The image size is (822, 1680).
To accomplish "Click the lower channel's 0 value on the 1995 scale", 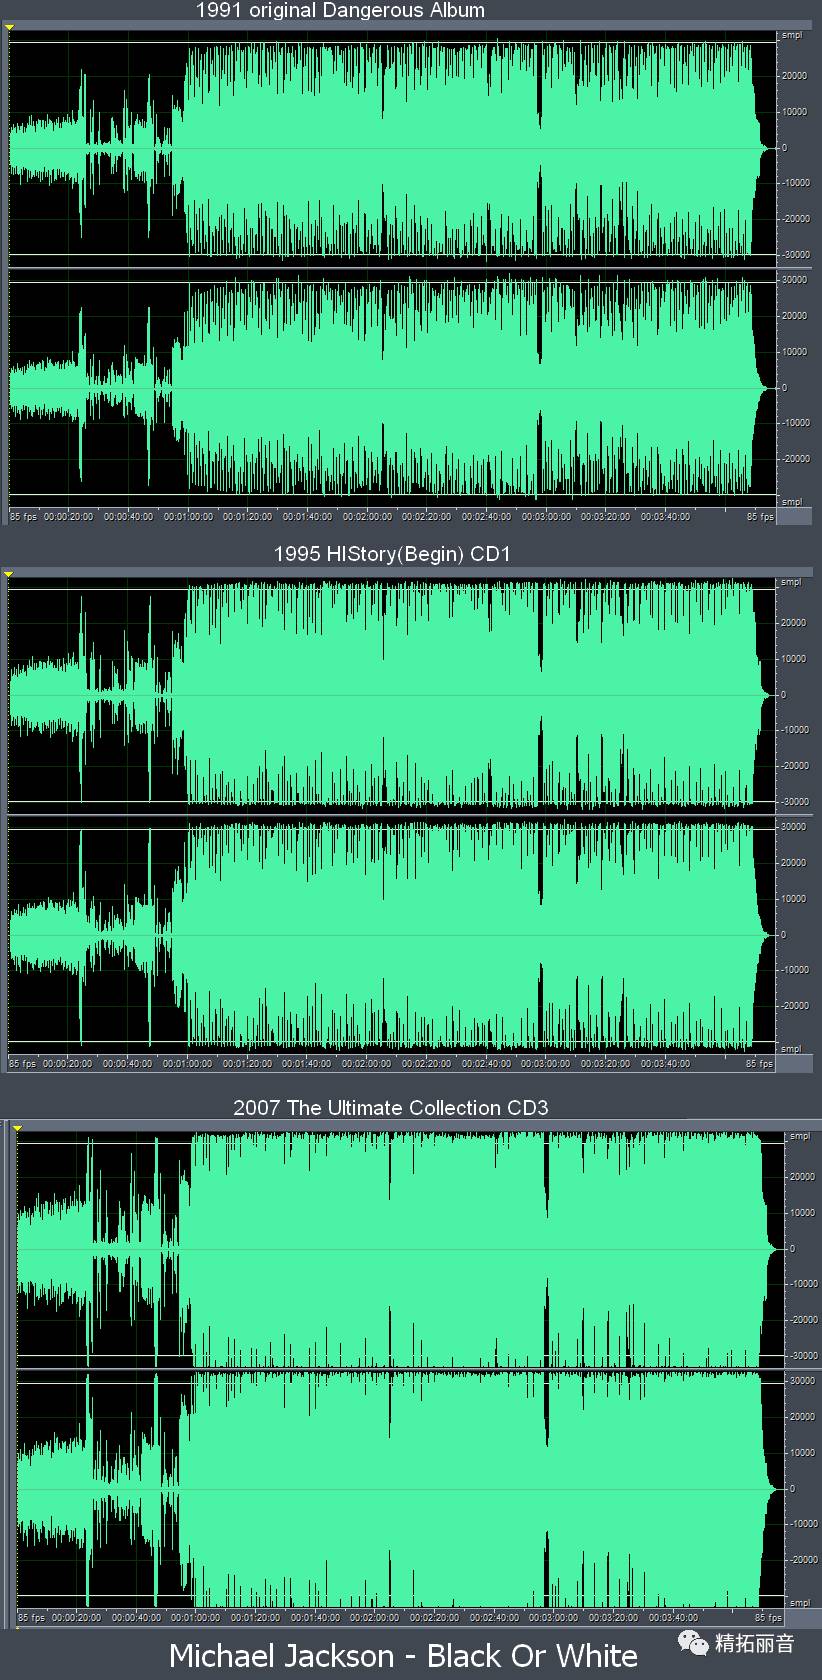I will pos(784,935).
